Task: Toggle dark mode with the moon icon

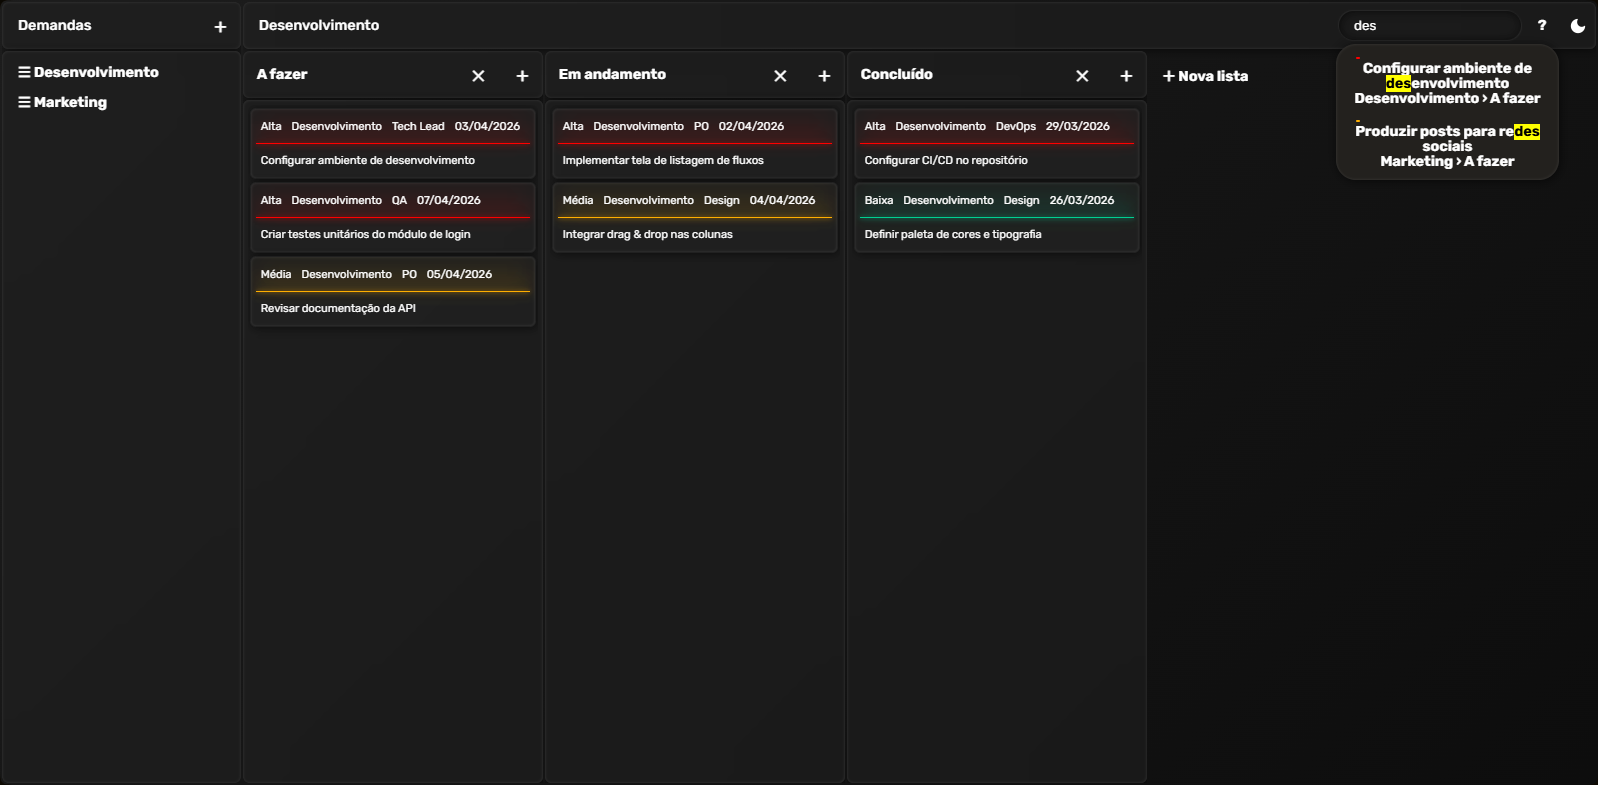Action: pos(1577,26)
